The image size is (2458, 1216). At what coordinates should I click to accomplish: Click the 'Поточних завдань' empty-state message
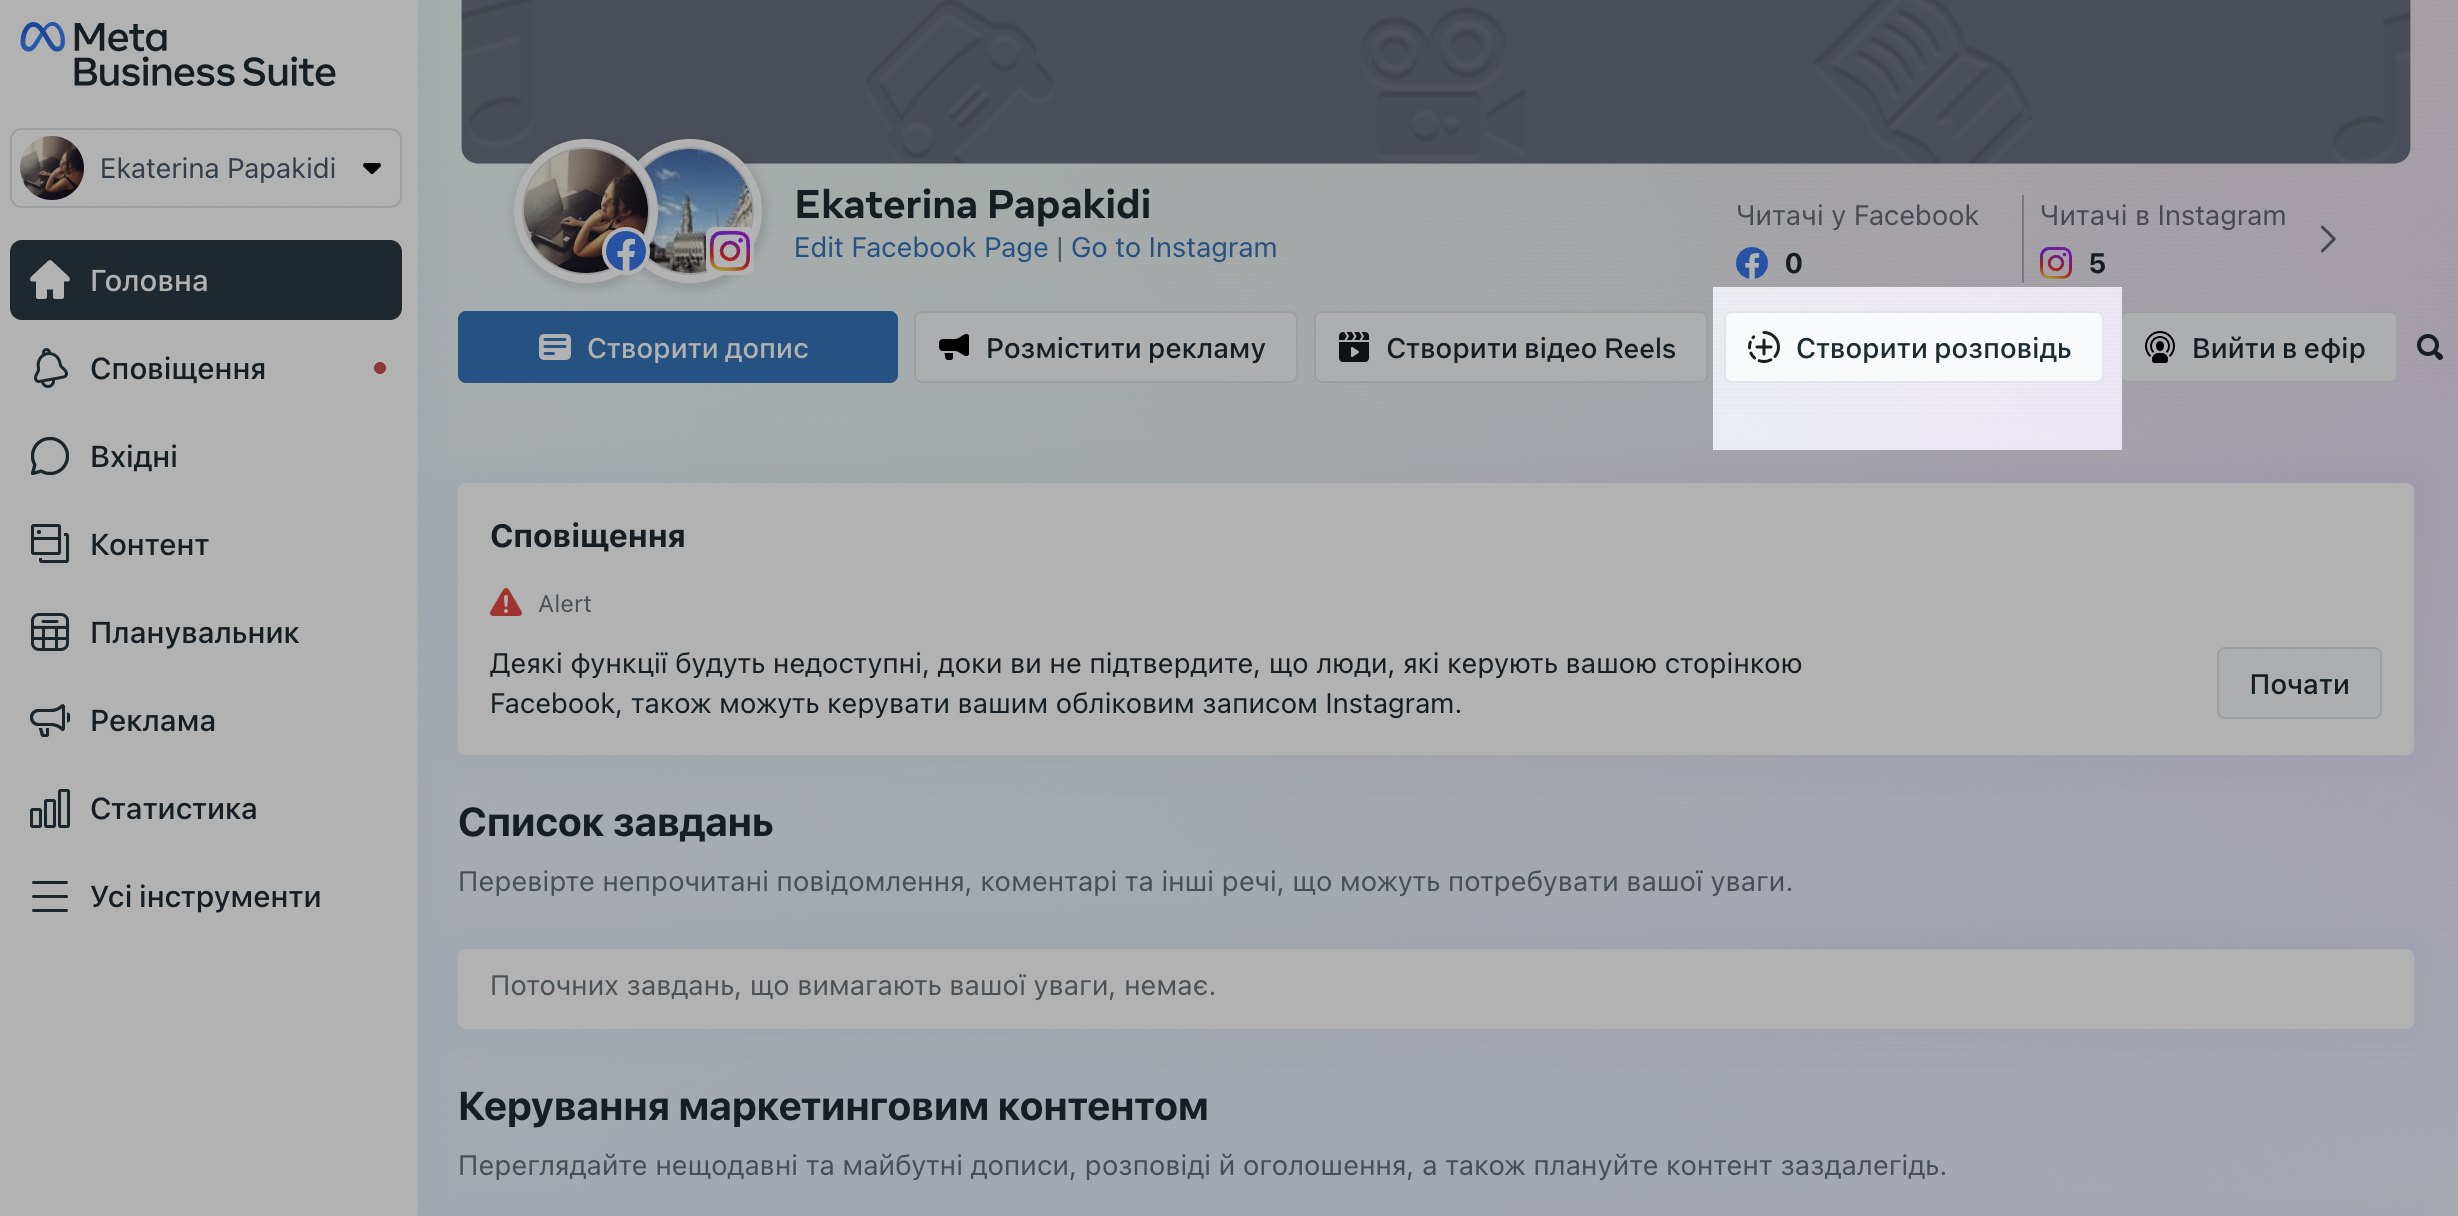tap(852, 986)
